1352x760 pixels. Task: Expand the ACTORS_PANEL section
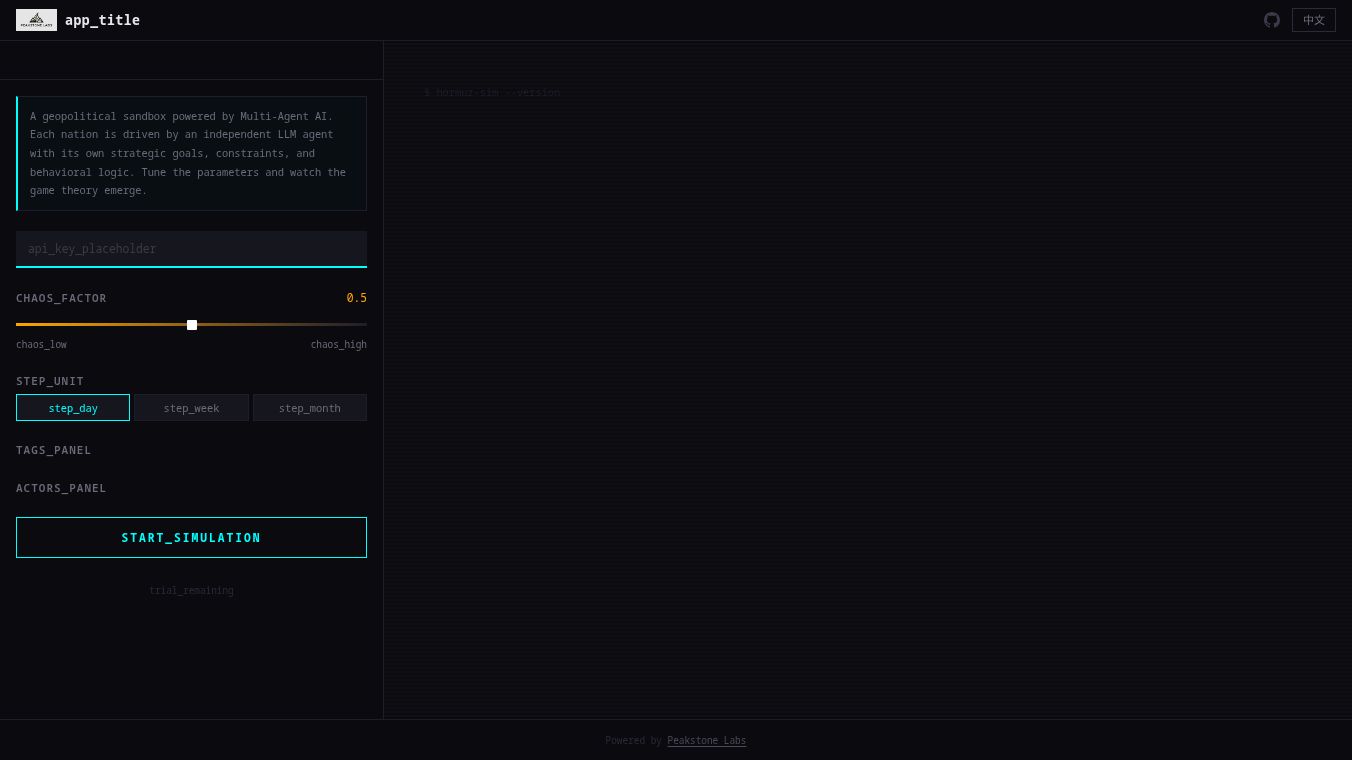61,489
